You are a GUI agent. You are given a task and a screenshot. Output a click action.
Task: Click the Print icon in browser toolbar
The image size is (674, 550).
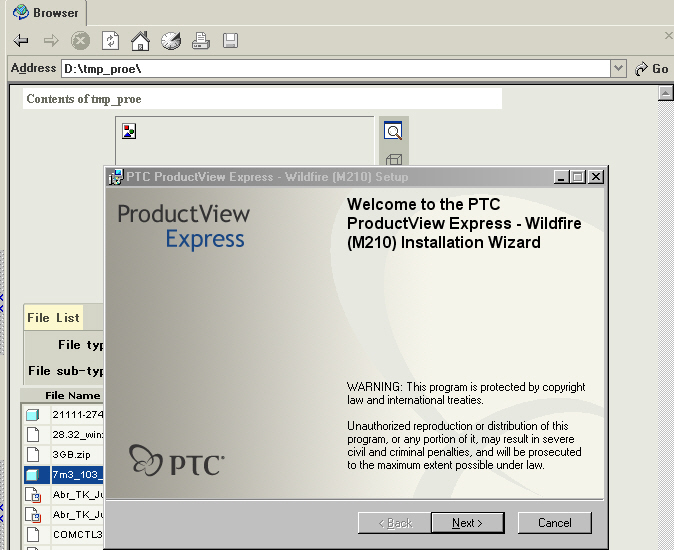201,41
